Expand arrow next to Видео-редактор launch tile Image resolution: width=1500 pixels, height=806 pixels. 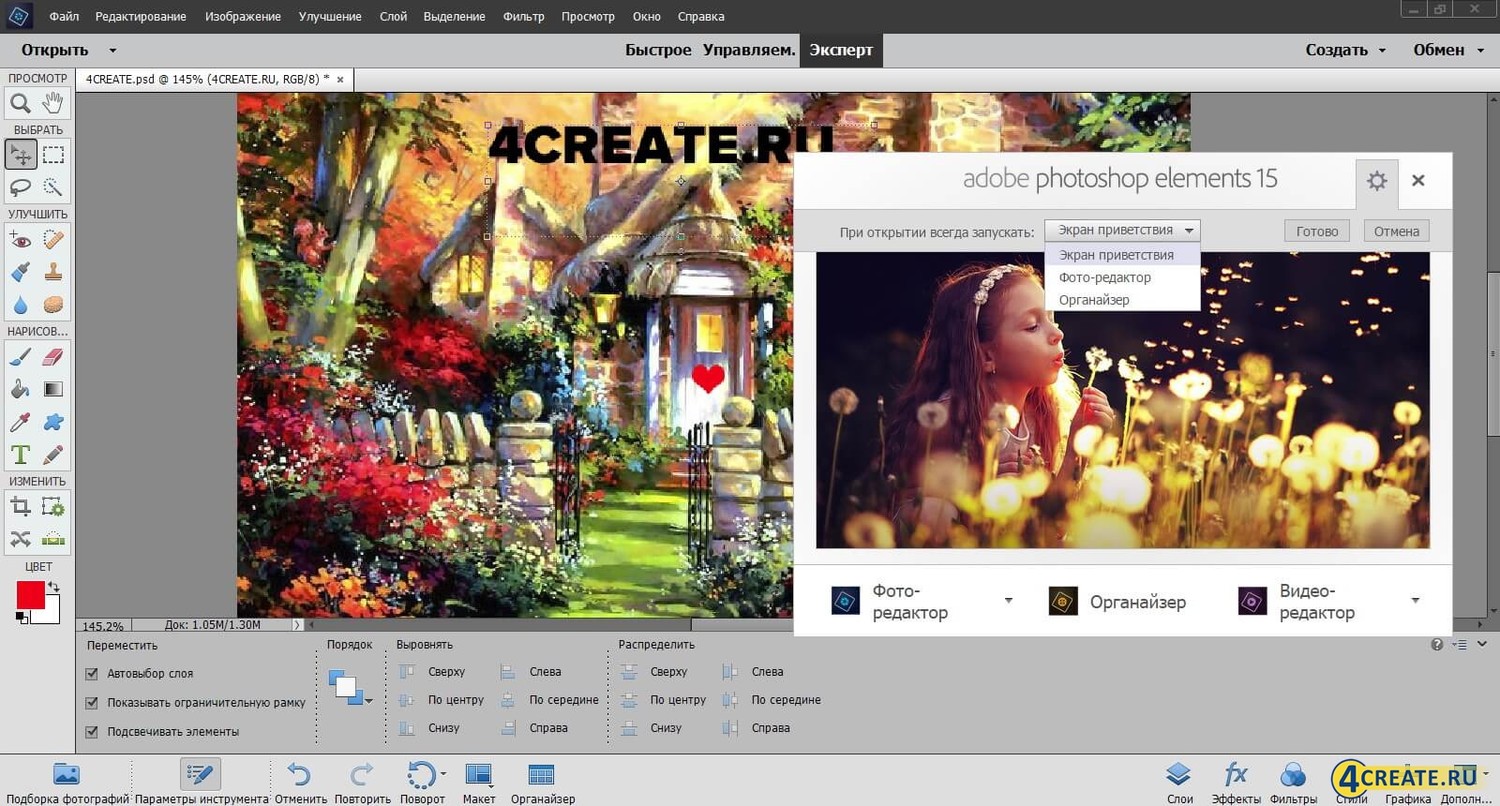[1415, 600]
